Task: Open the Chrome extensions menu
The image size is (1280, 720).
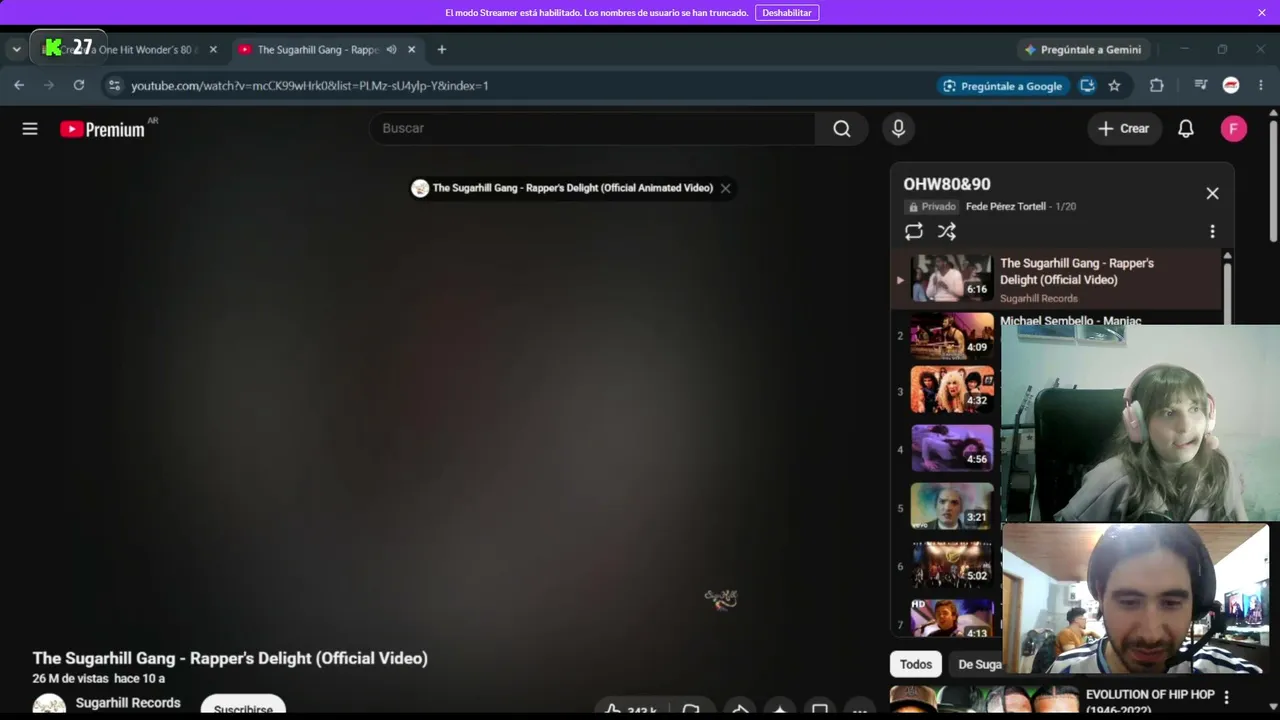Action: [1157, 85]
